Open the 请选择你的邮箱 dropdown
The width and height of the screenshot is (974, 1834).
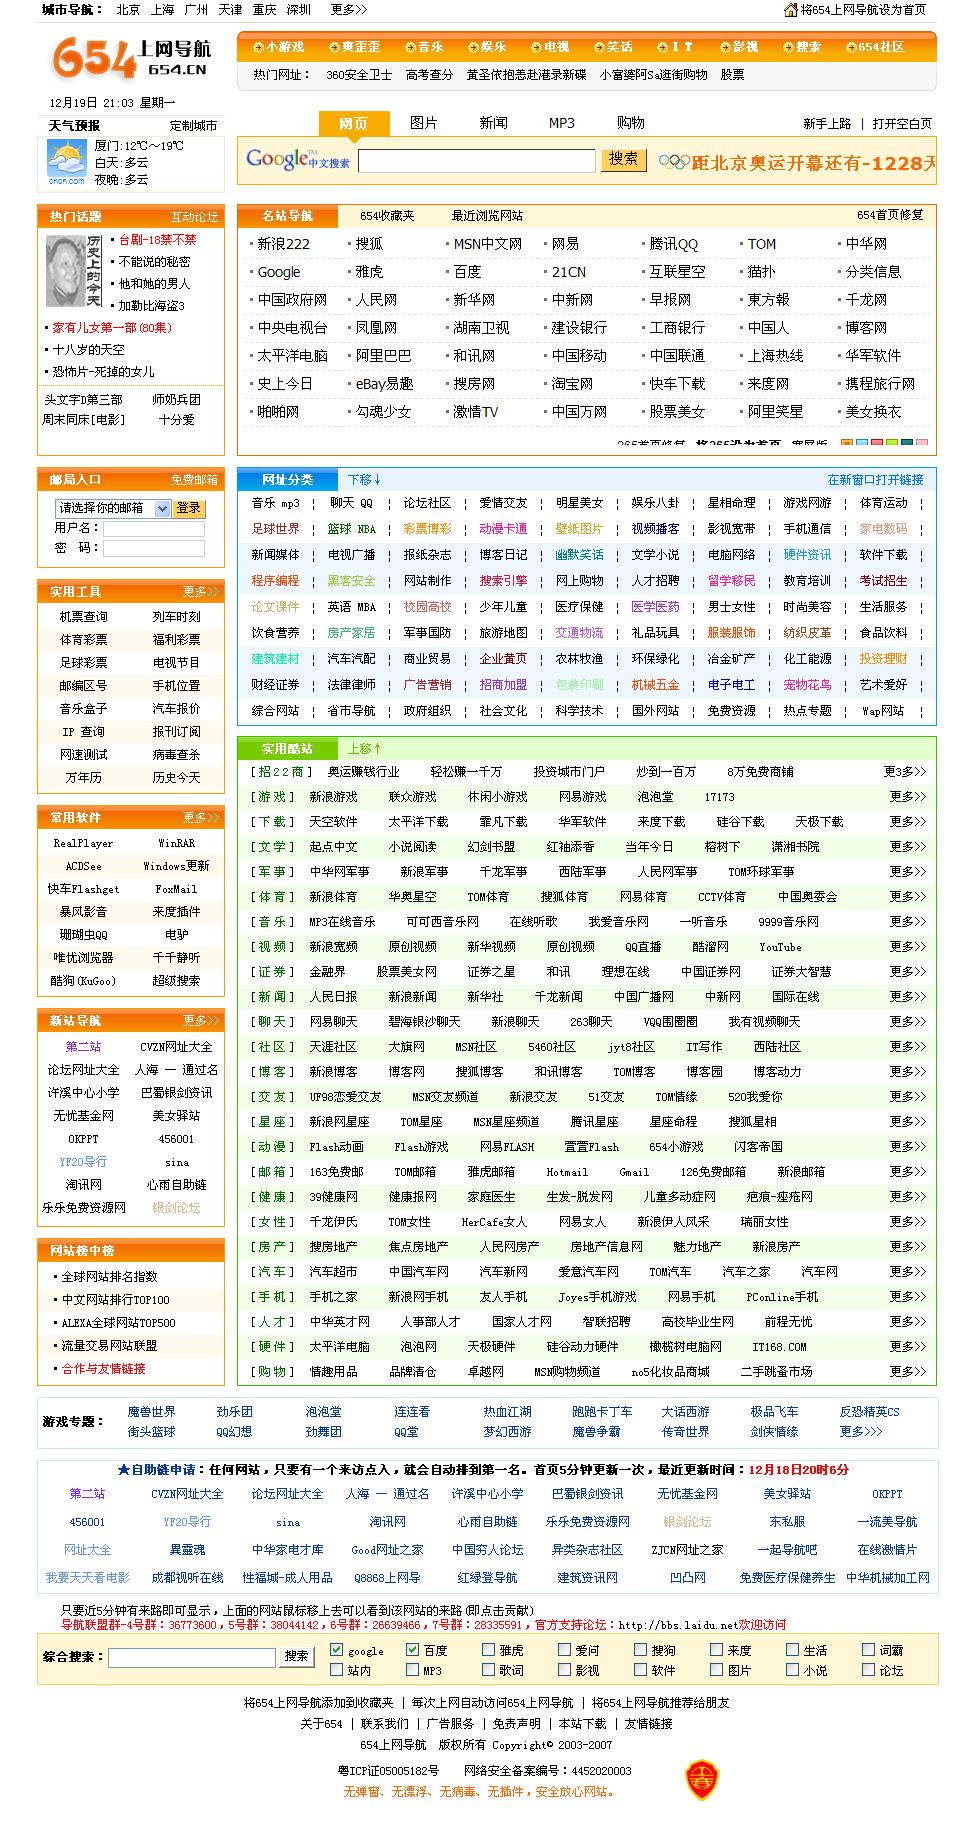[113, 508]
